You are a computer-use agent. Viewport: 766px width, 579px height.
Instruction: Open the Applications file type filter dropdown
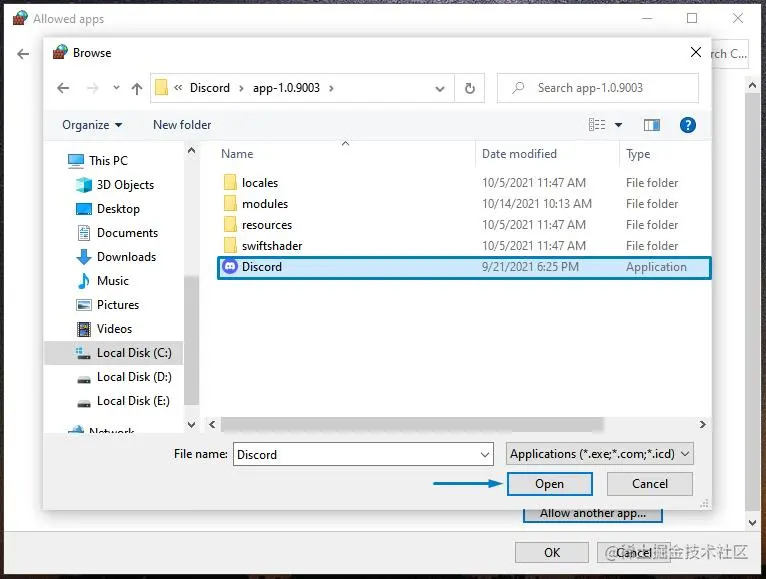tap(599, 454)
